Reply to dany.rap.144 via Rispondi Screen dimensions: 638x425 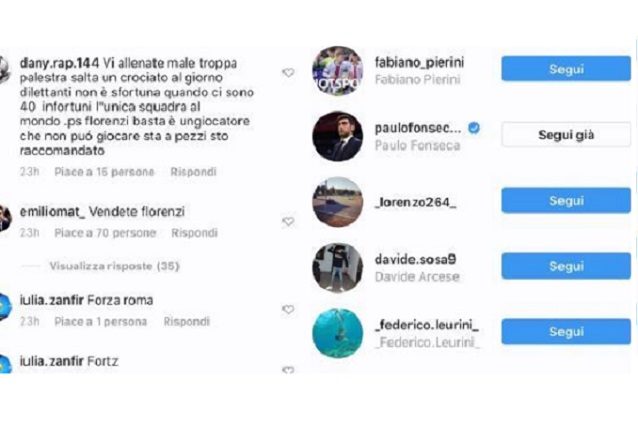[x=193, y=172]
